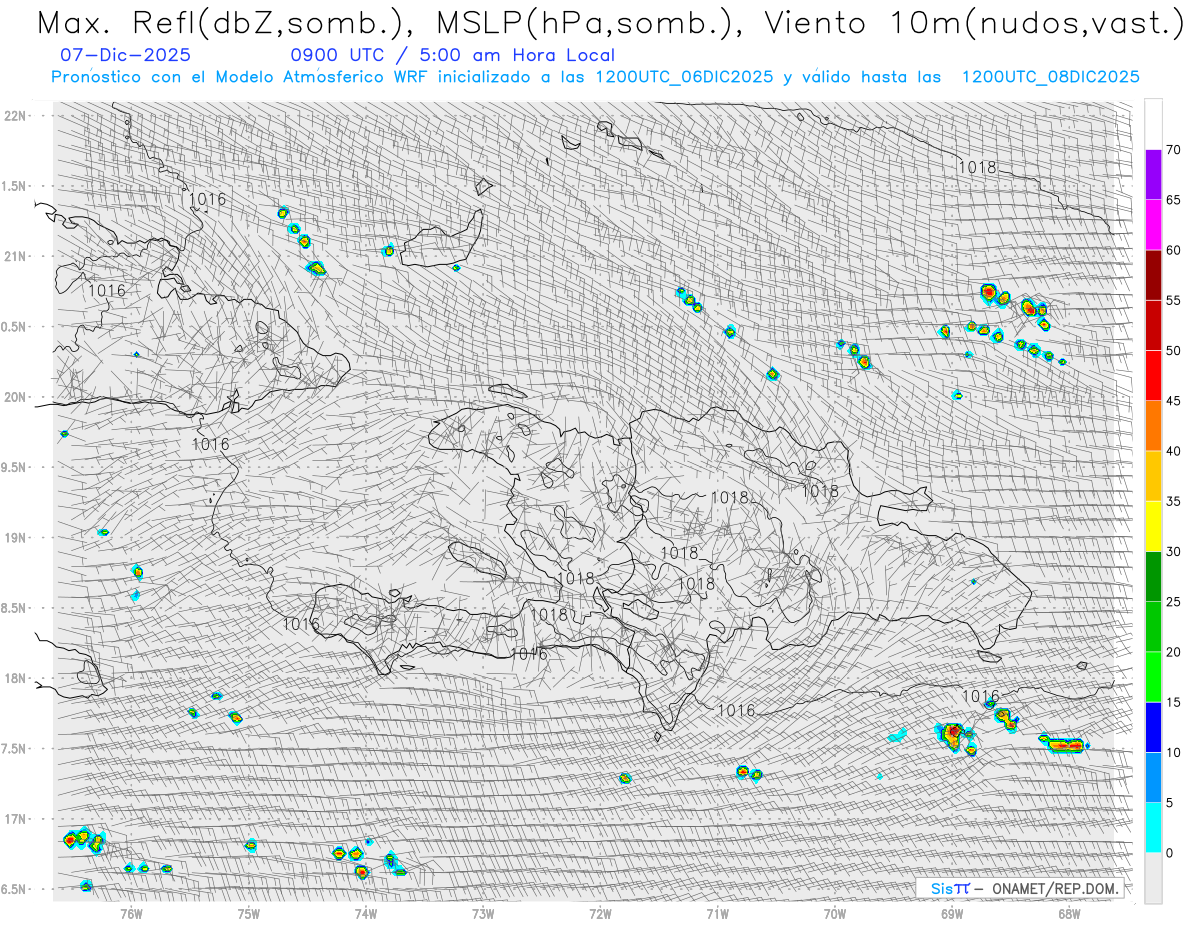
Task: Click the magenta 60–65 dBZ band
Action: 1153,225
